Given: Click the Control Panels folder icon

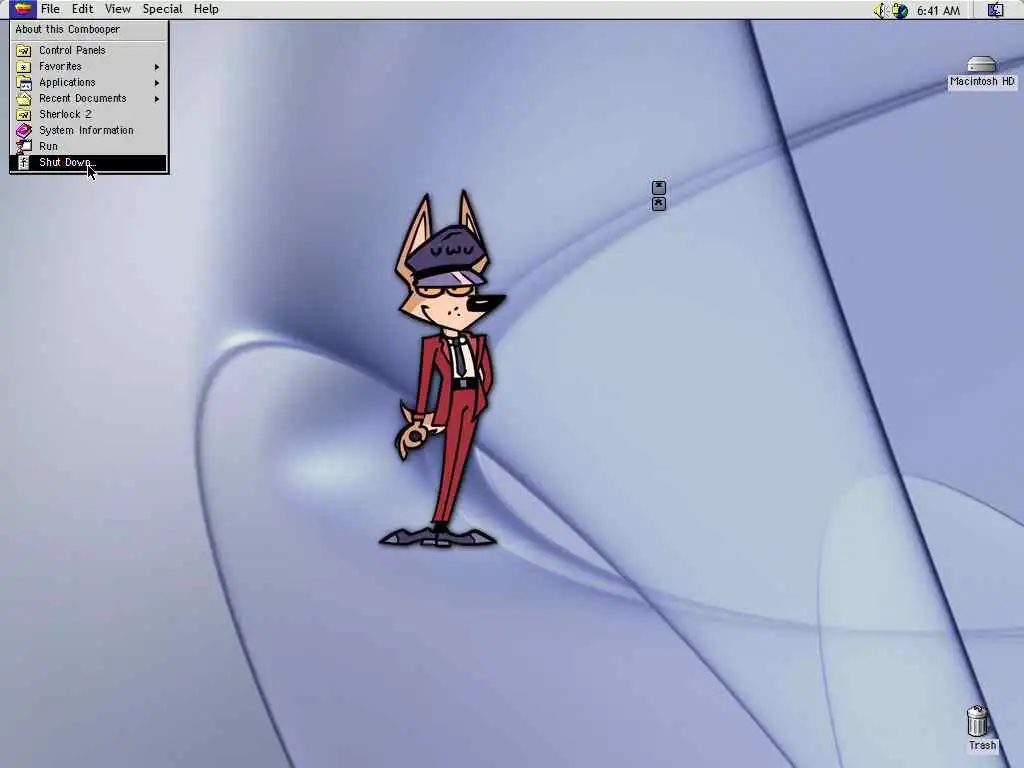Looking at the screenshot, I should coord(24,50).
